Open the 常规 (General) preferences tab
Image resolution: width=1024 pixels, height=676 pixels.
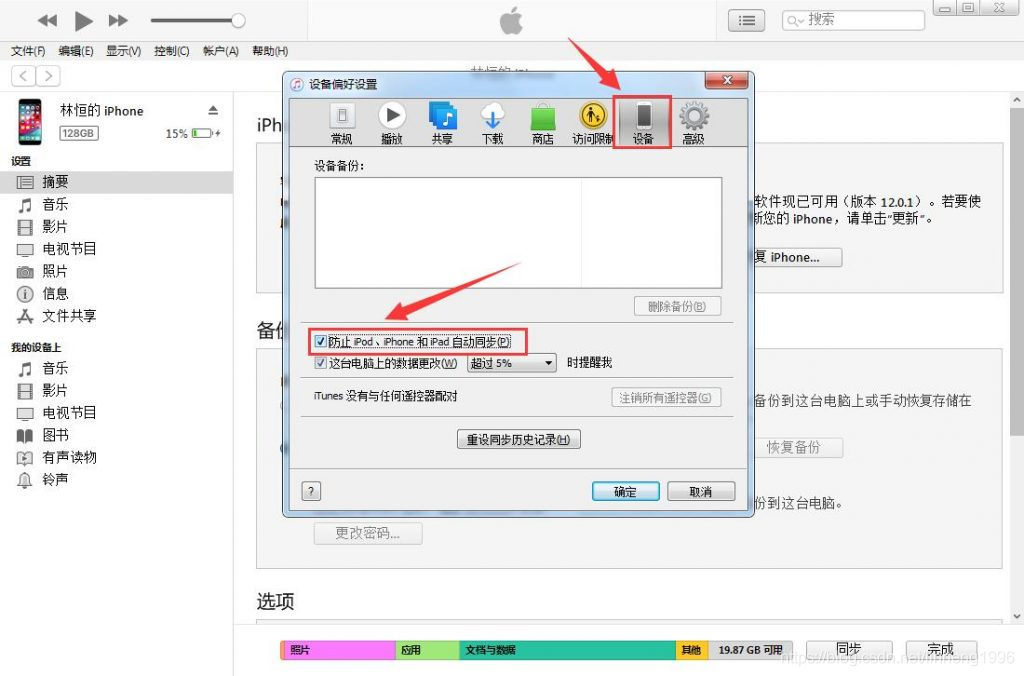click(x=342, y=123)
